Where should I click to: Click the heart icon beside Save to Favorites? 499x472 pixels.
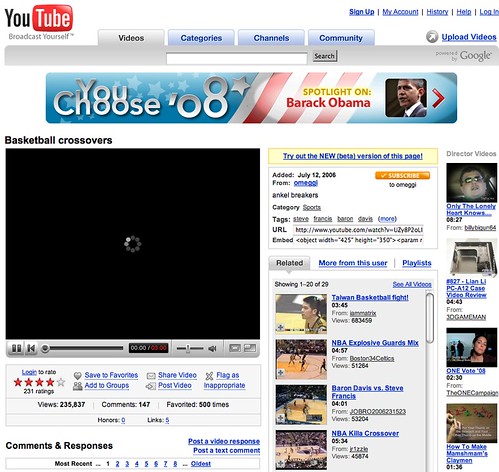(x=78, y=376)
